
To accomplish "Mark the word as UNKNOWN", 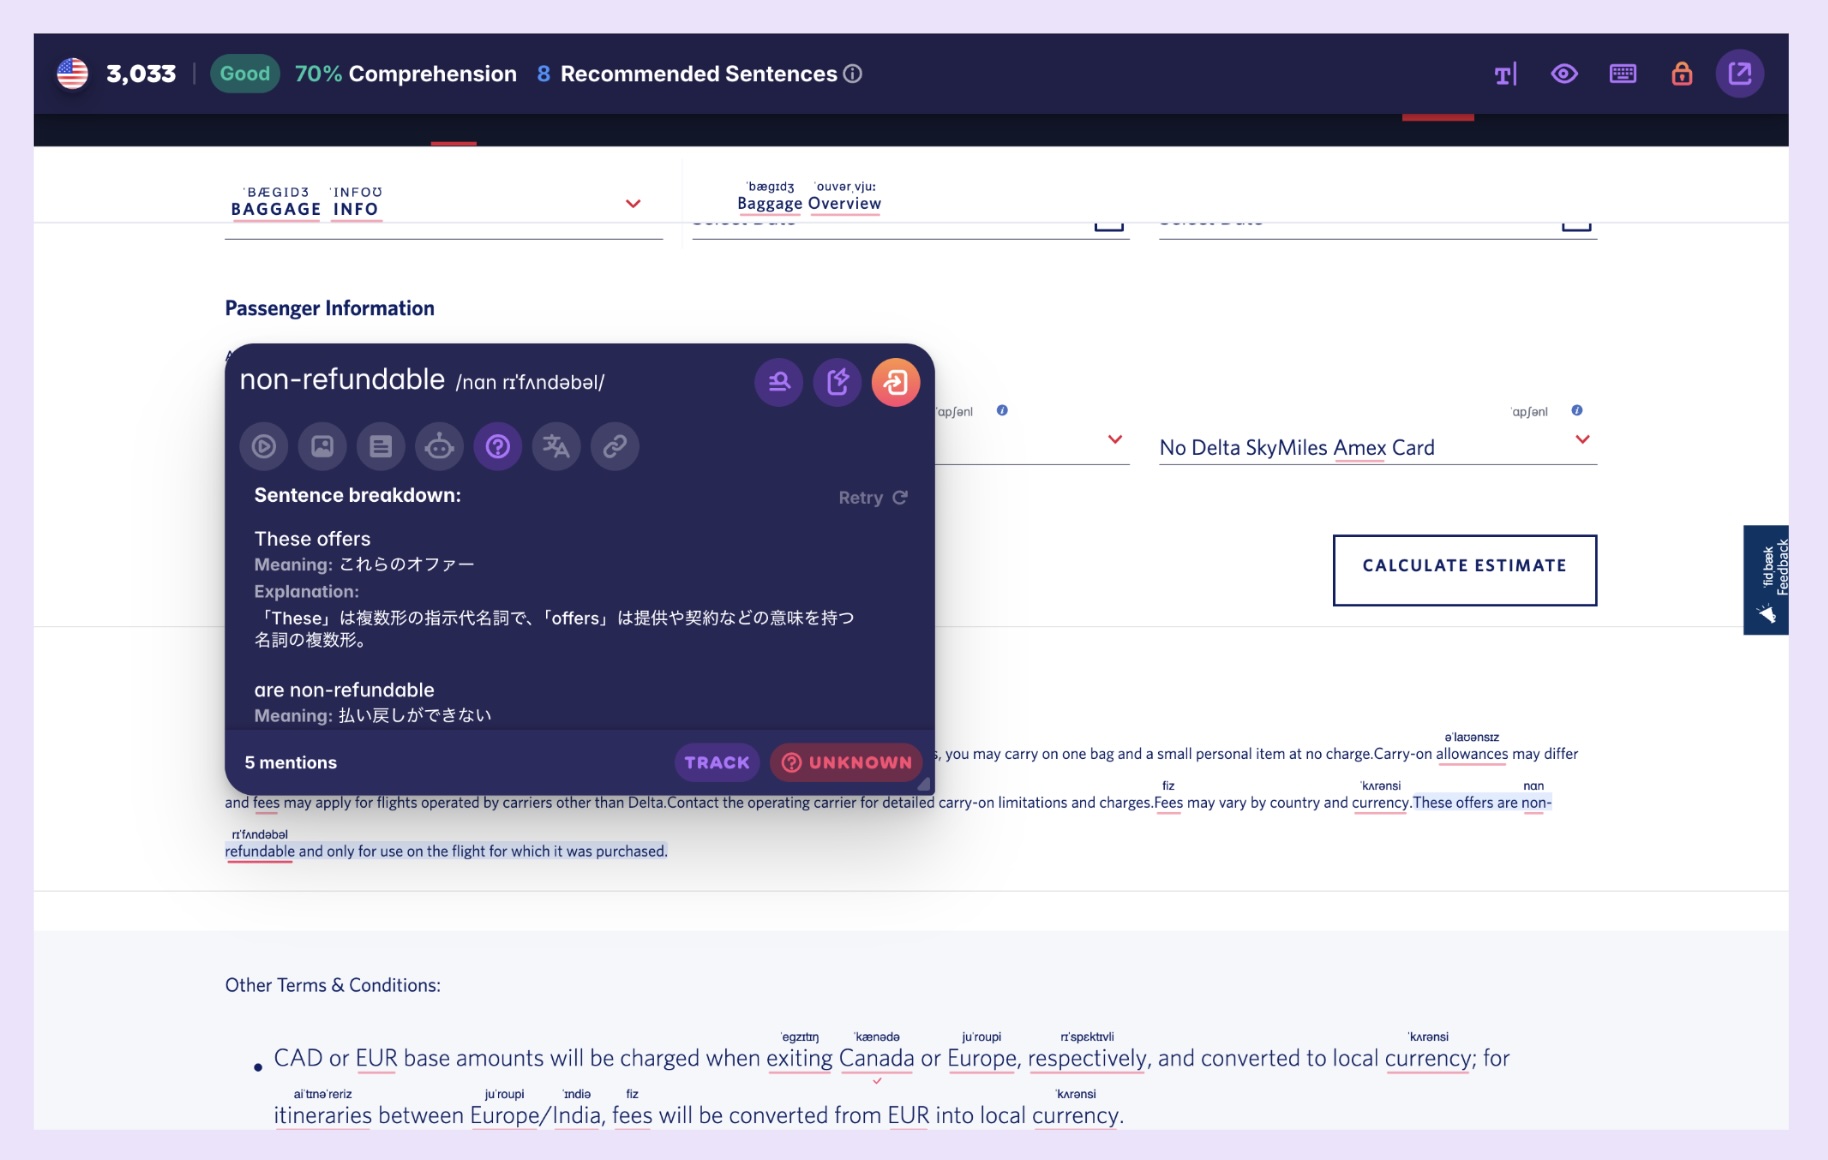I will coord(846,762).
